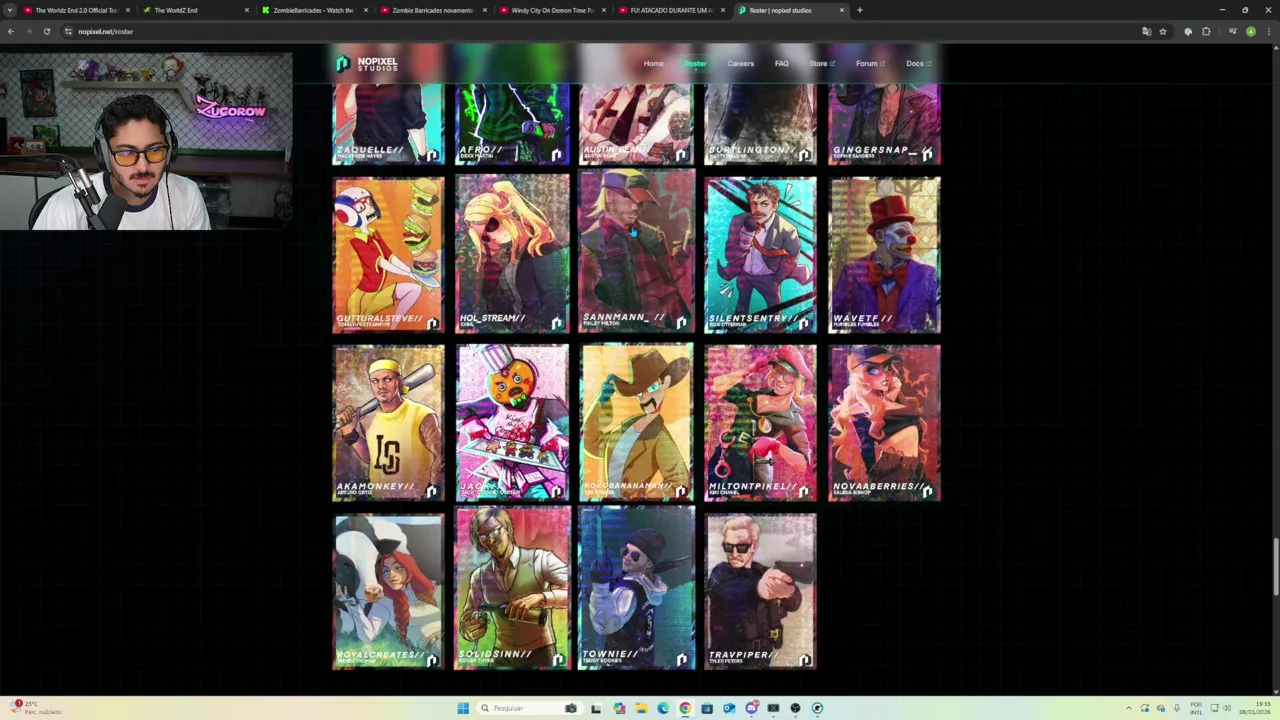Image resolution: width=1280 pixels, height=720 pixels.
Task: Open the FAQ nav link
Action: pos(781,64)
